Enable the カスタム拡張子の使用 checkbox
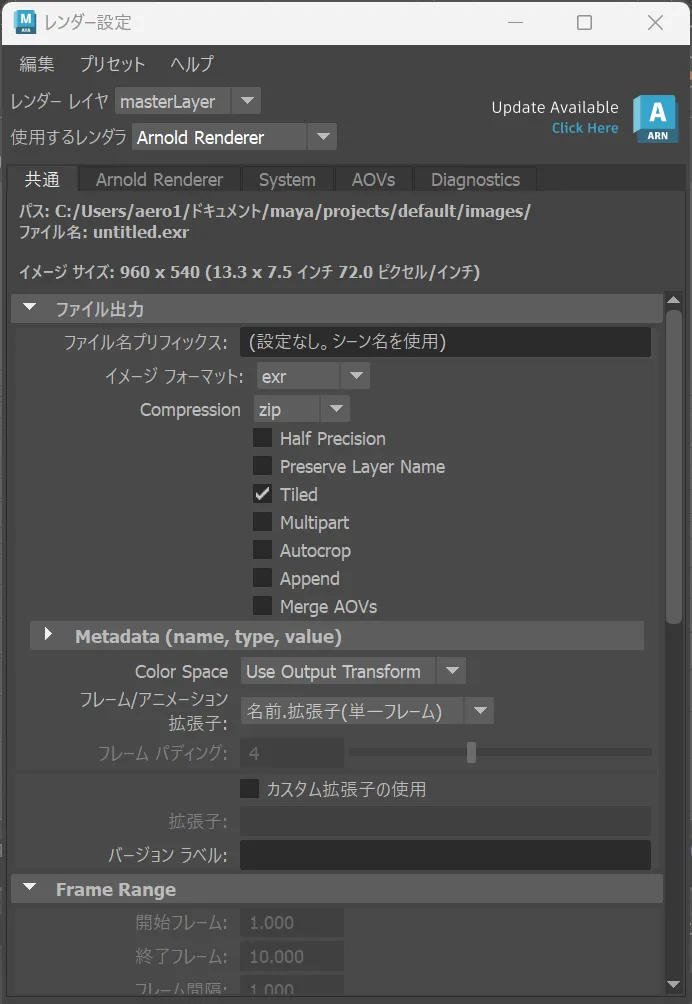The width and height of the screenshot is (692, 1004). (x=250, y=789)
